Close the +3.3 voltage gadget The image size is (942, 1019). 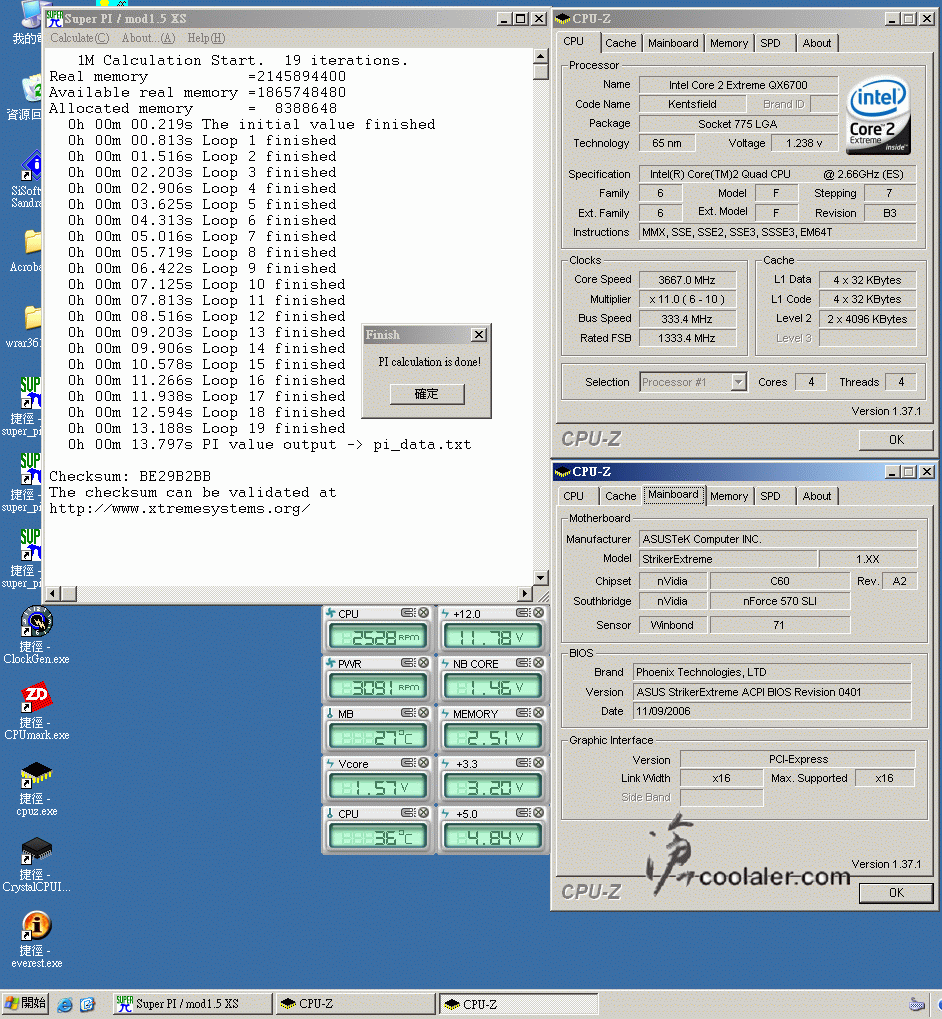click(539, 763)
